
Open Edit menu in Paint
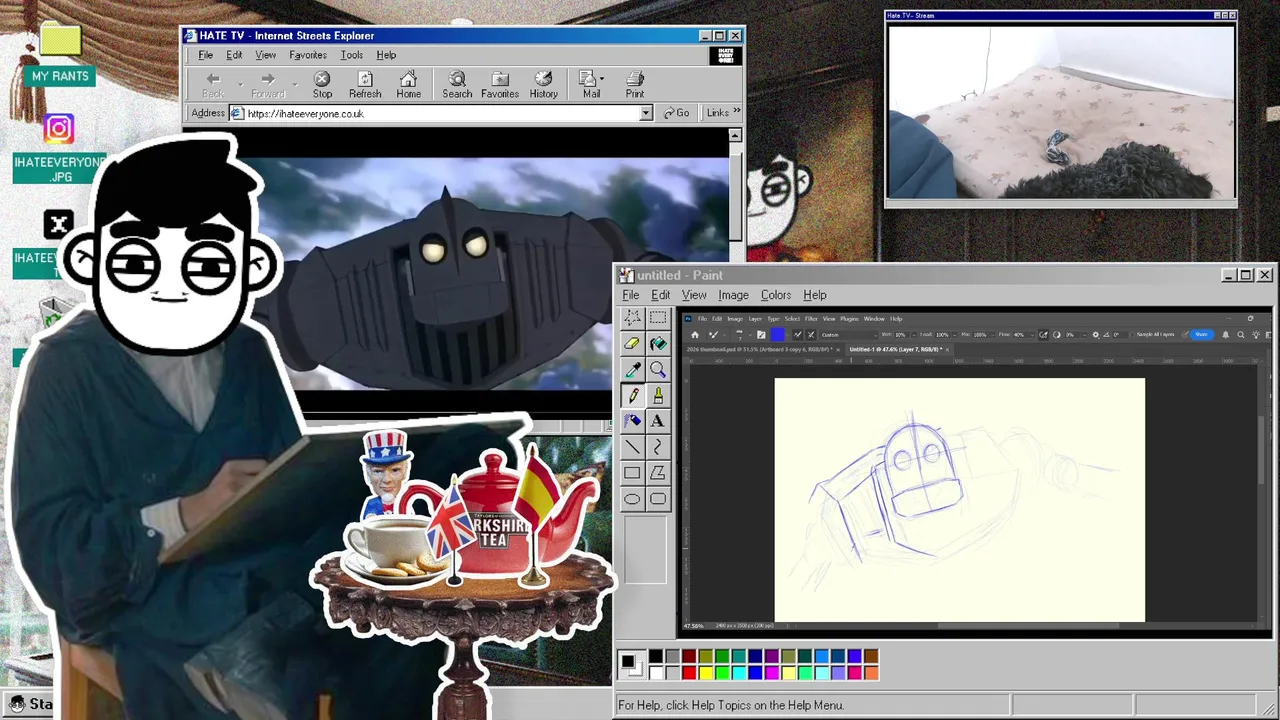[661, 295]
